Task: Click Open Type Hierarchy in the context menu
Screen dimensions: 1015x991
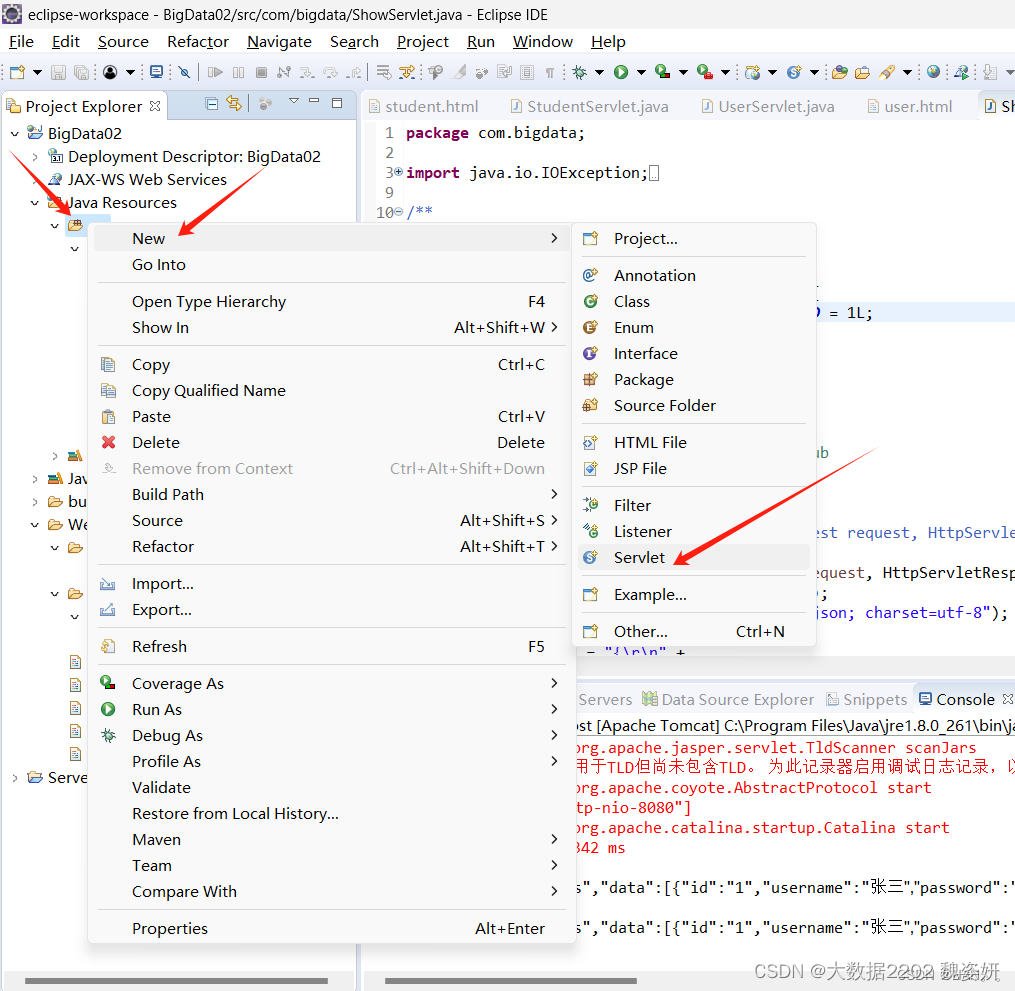Action: coord(209,301)
